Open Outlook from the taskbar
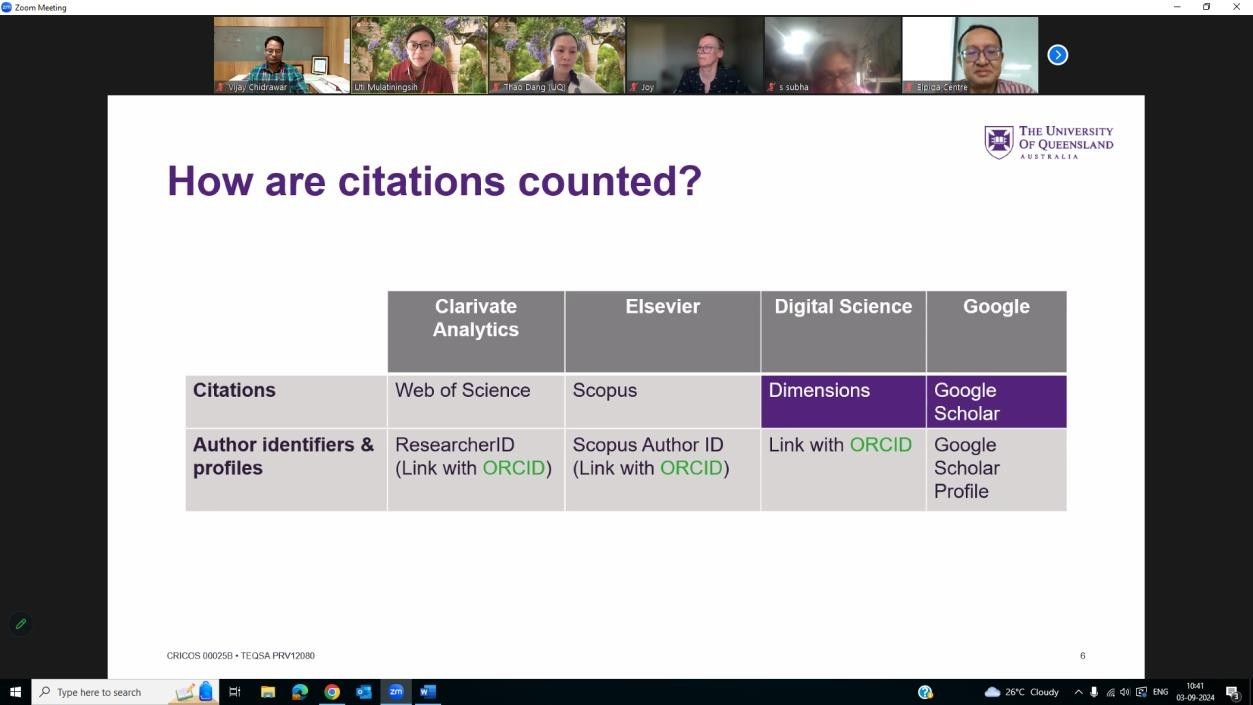This screenshot has width=1253, height=705. pyautogui.click(x=364, y=692)
